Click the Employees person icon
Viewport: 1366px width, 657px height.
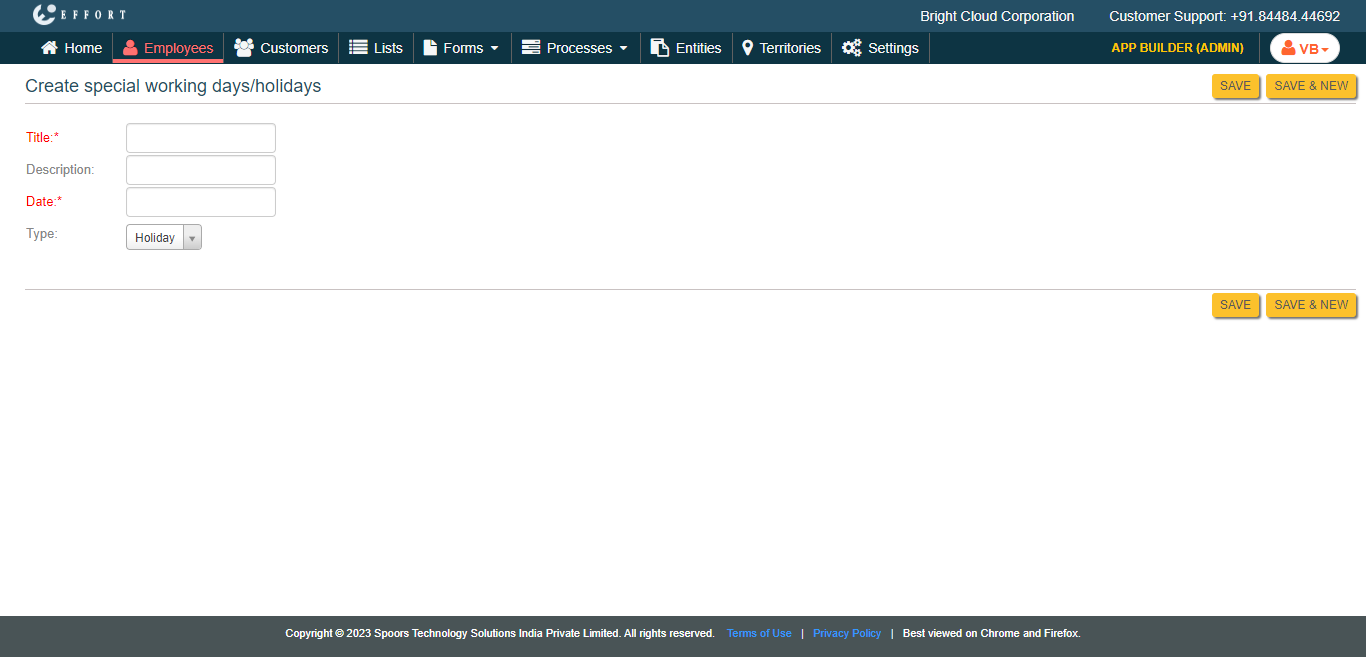(x=130, y=48)
